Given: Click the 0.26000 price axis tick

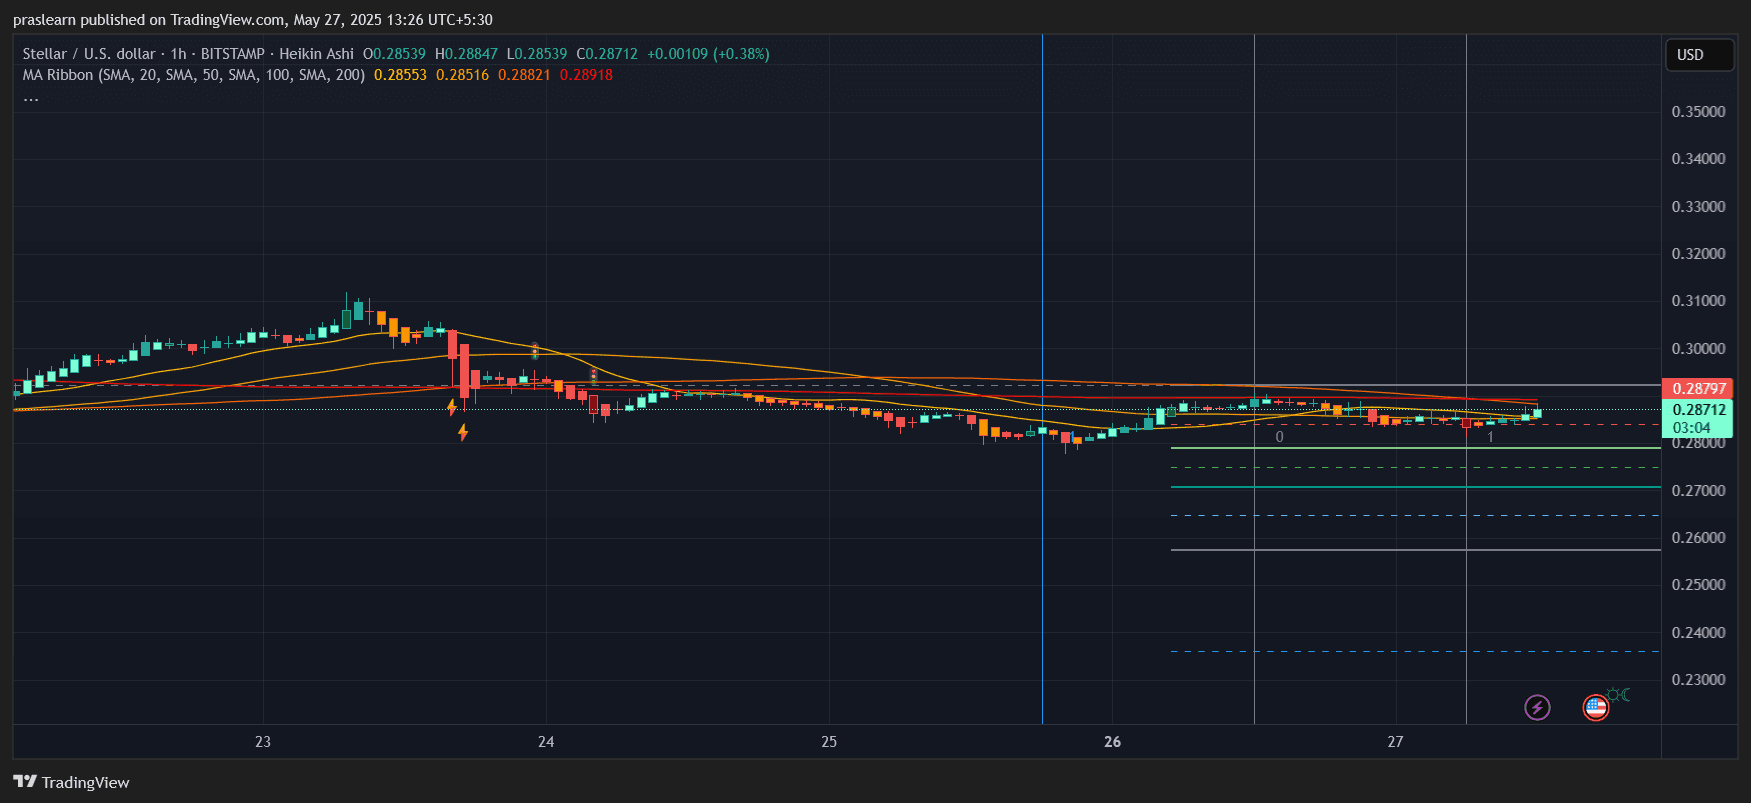Looking at the screenshot, I should (1698, 538).
